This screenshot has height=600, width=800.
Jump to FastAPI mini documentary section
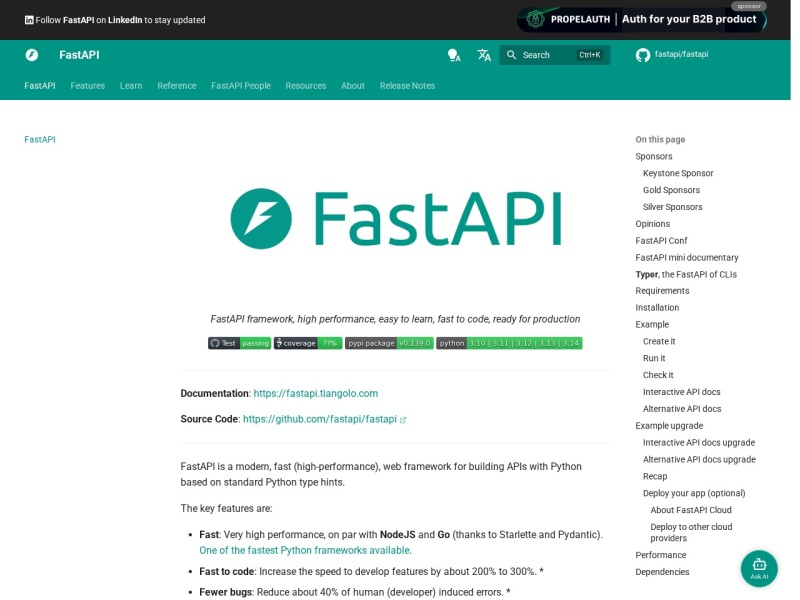[687, 258]
